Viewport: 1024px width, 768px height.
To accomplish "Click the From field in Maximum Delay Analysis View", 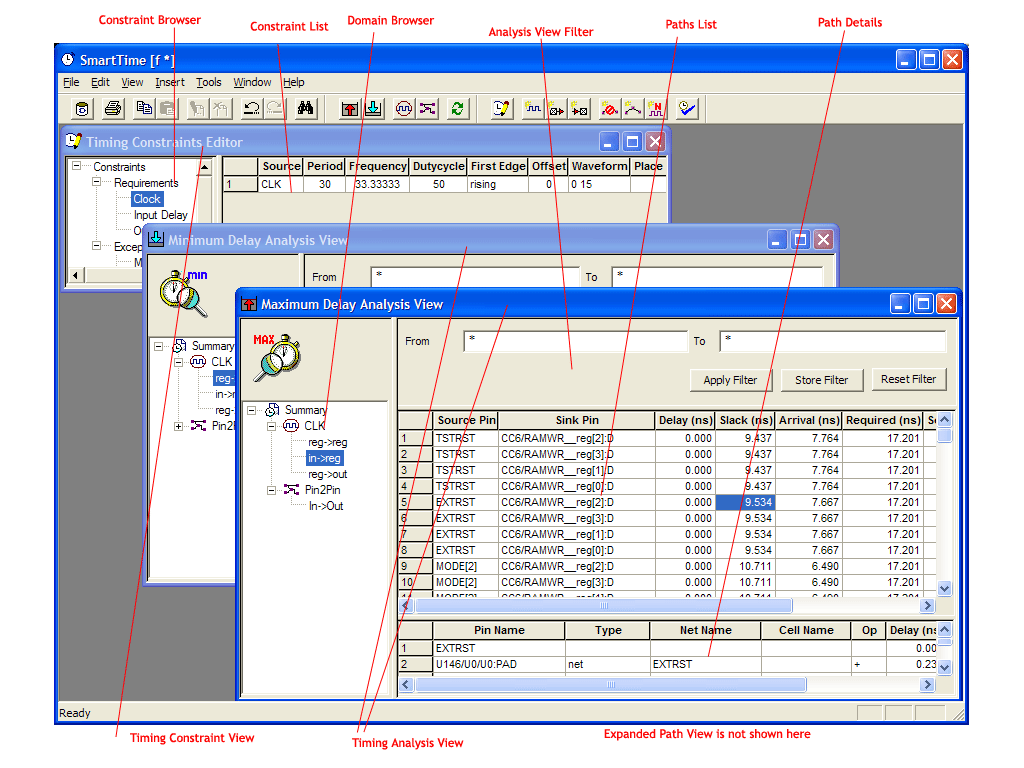I will (x=575, y=342).
